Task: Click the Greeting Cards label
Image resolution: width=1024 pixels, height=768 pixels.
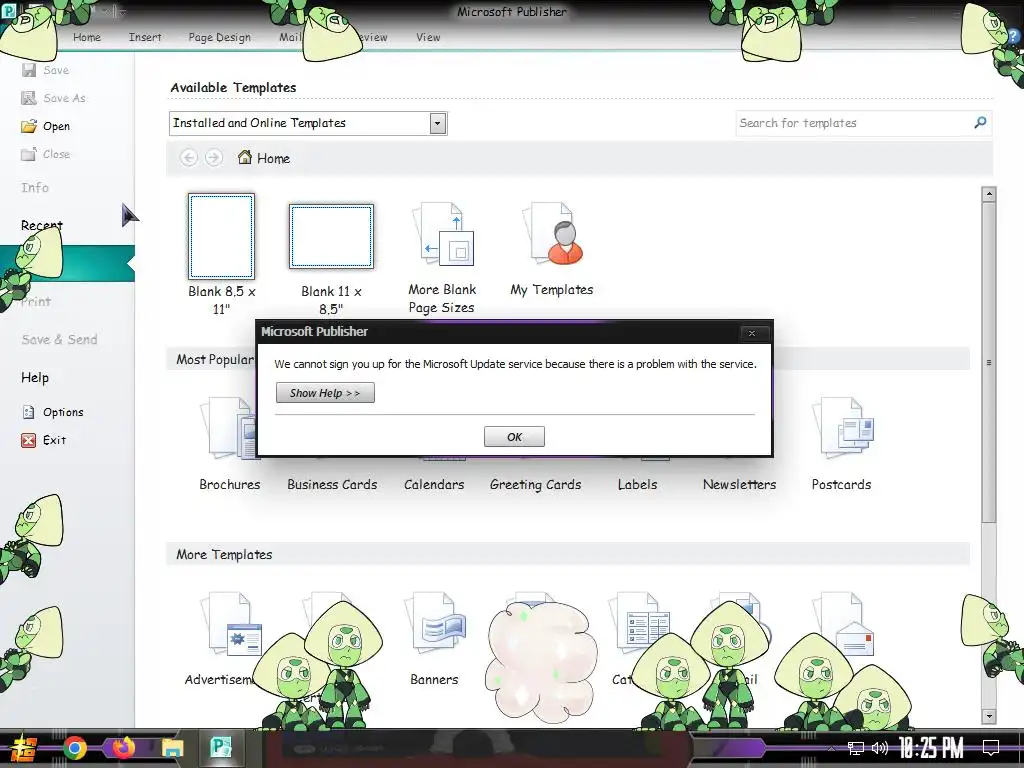Action: (x=536, y=485)
